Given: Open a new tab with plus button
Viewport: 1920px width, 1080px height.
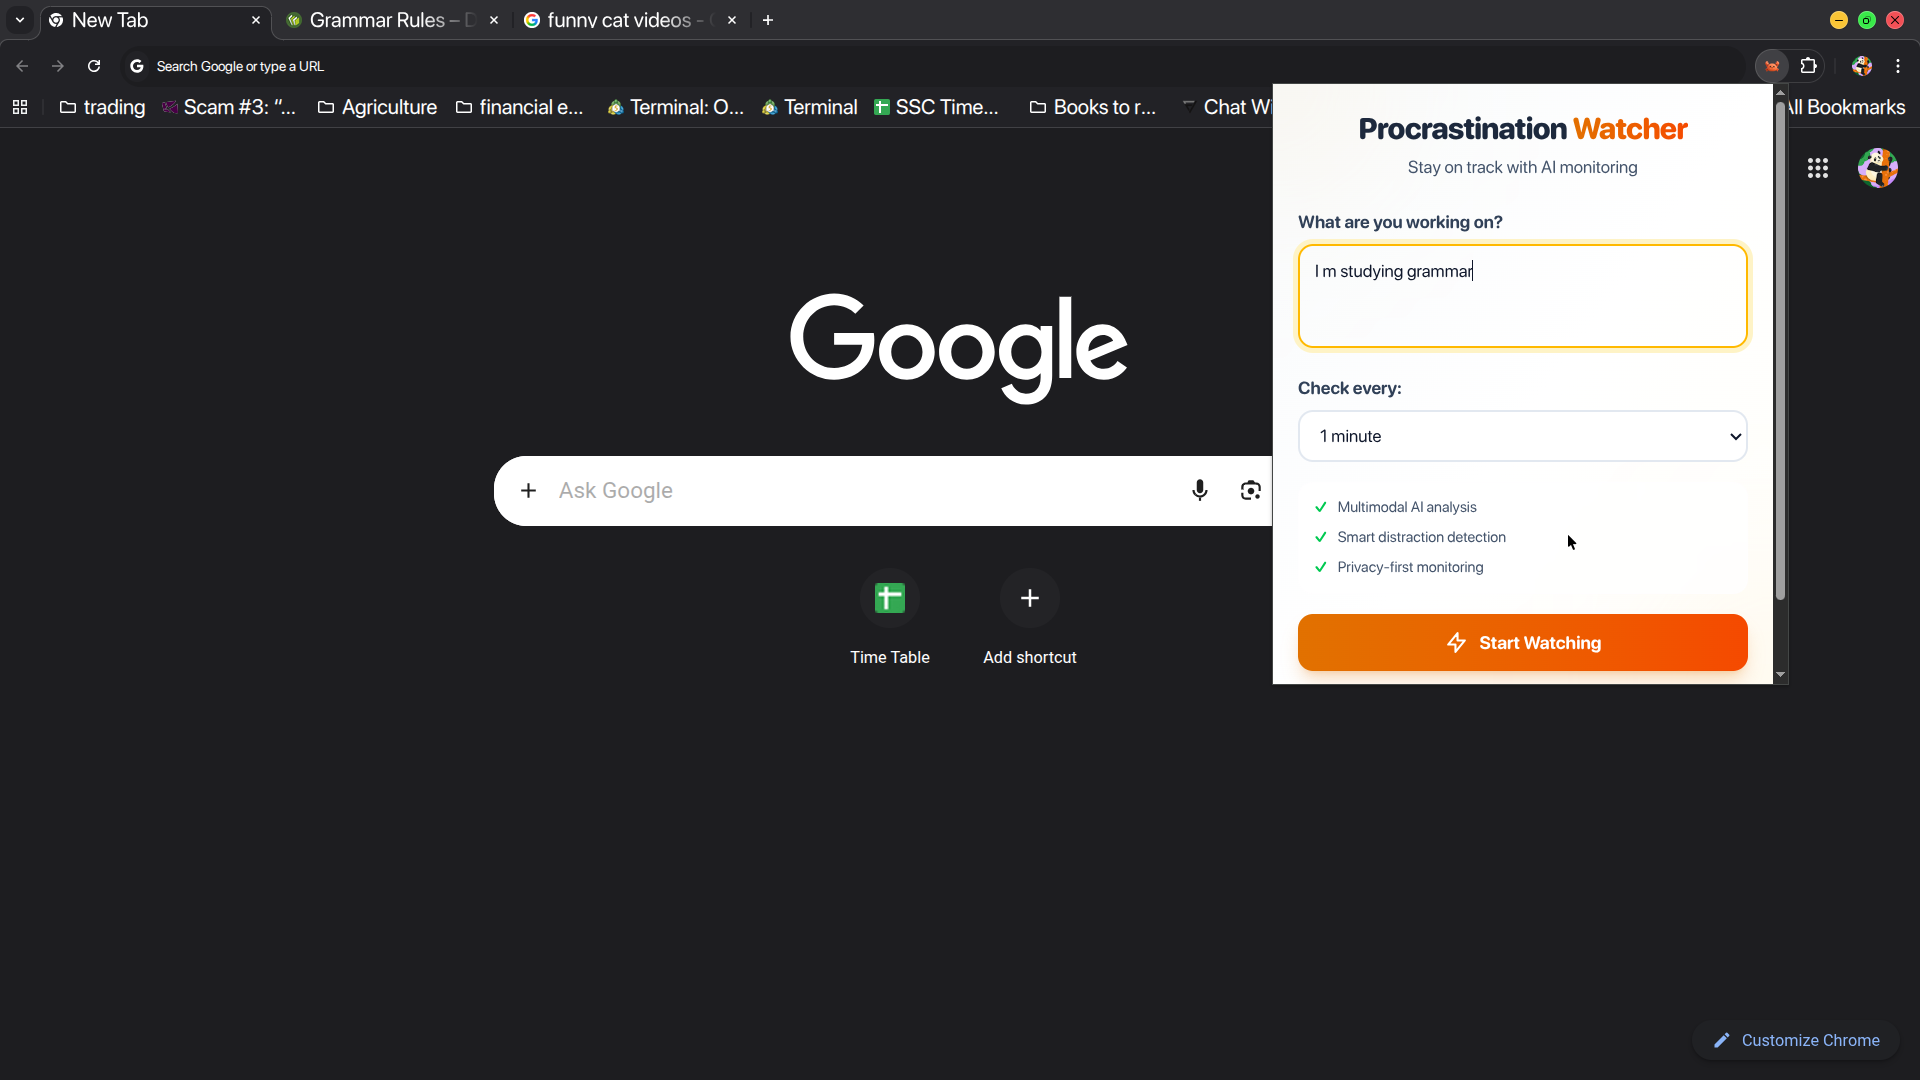Looking at the screenshot, I should [x=768, y=20].
